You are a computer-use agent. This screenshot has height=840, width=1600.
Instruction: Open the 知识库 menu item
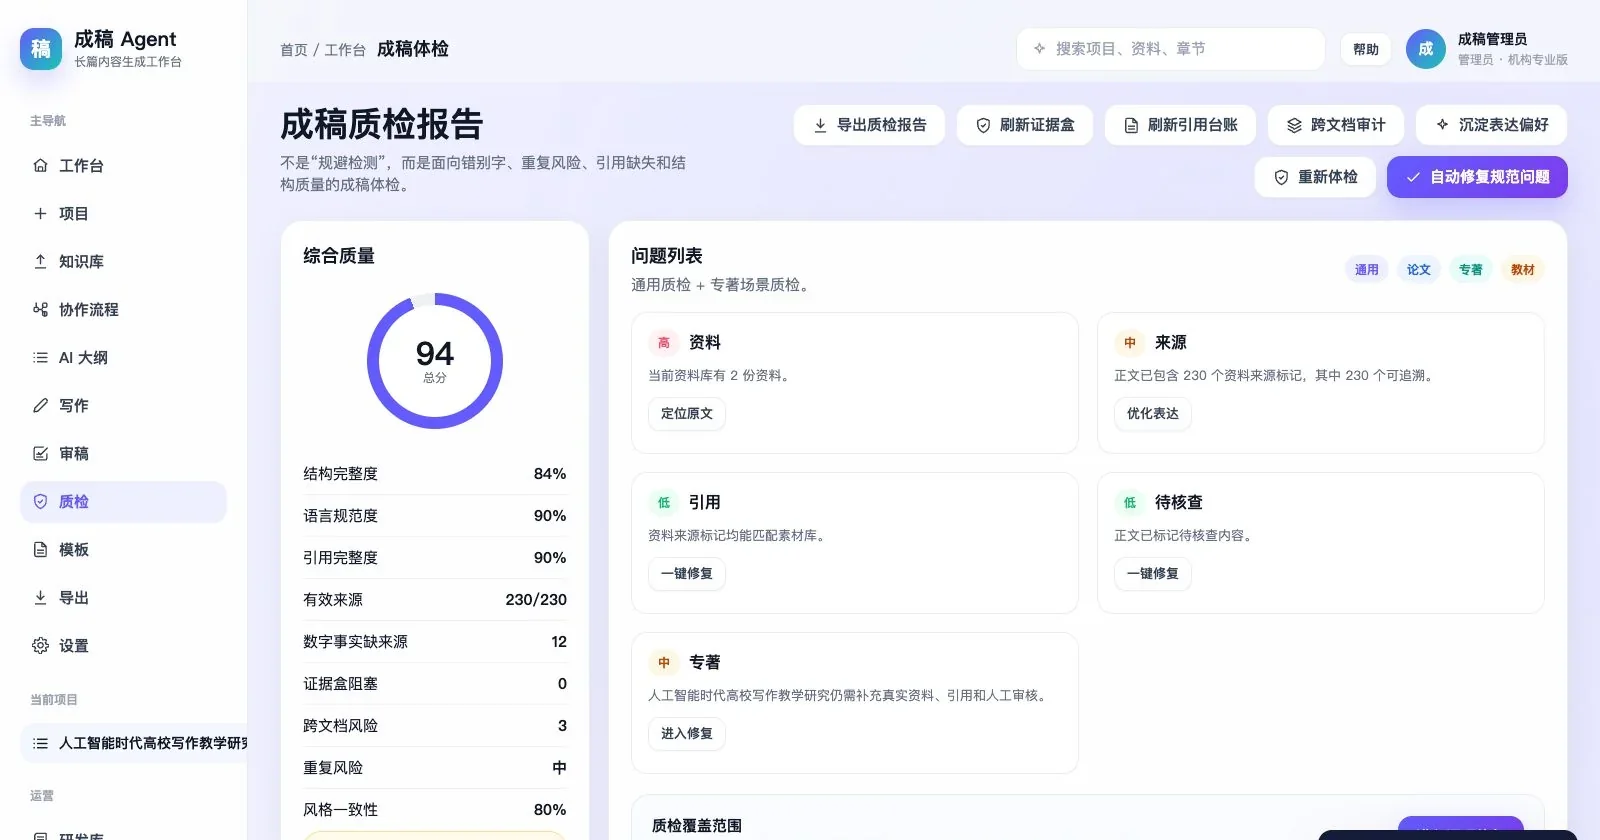pos(123,261)
